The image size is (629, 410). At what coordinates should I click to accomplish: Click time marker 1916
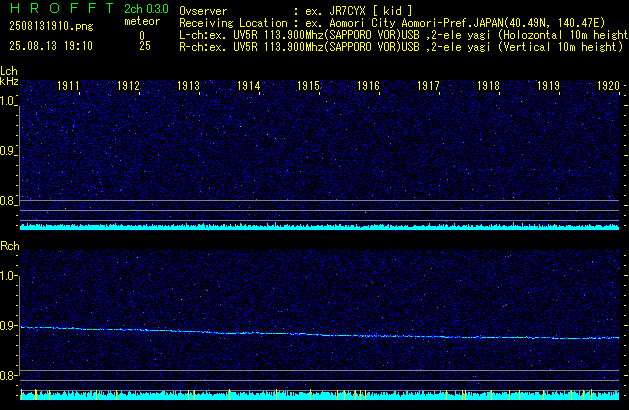coord(368,86)
